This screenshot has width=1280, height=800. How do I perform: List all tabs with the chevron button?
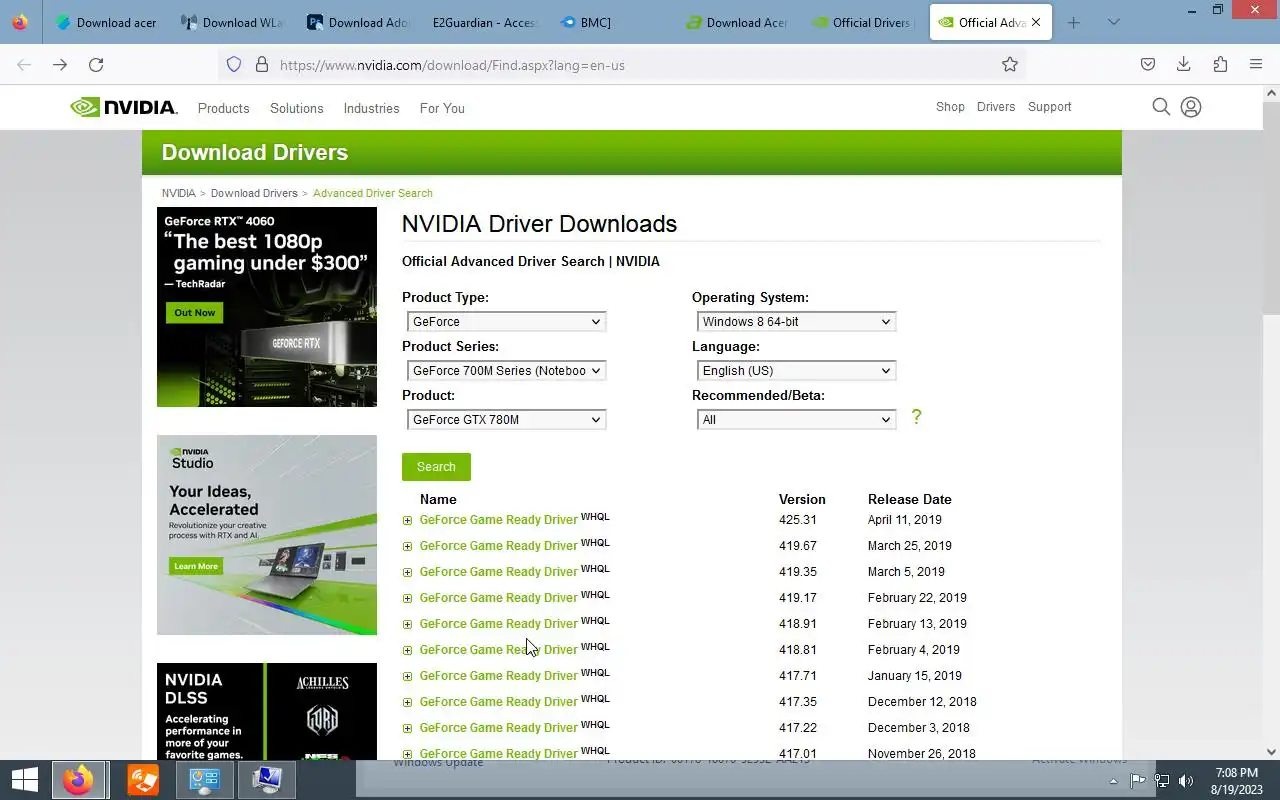tap(1113, 22)
